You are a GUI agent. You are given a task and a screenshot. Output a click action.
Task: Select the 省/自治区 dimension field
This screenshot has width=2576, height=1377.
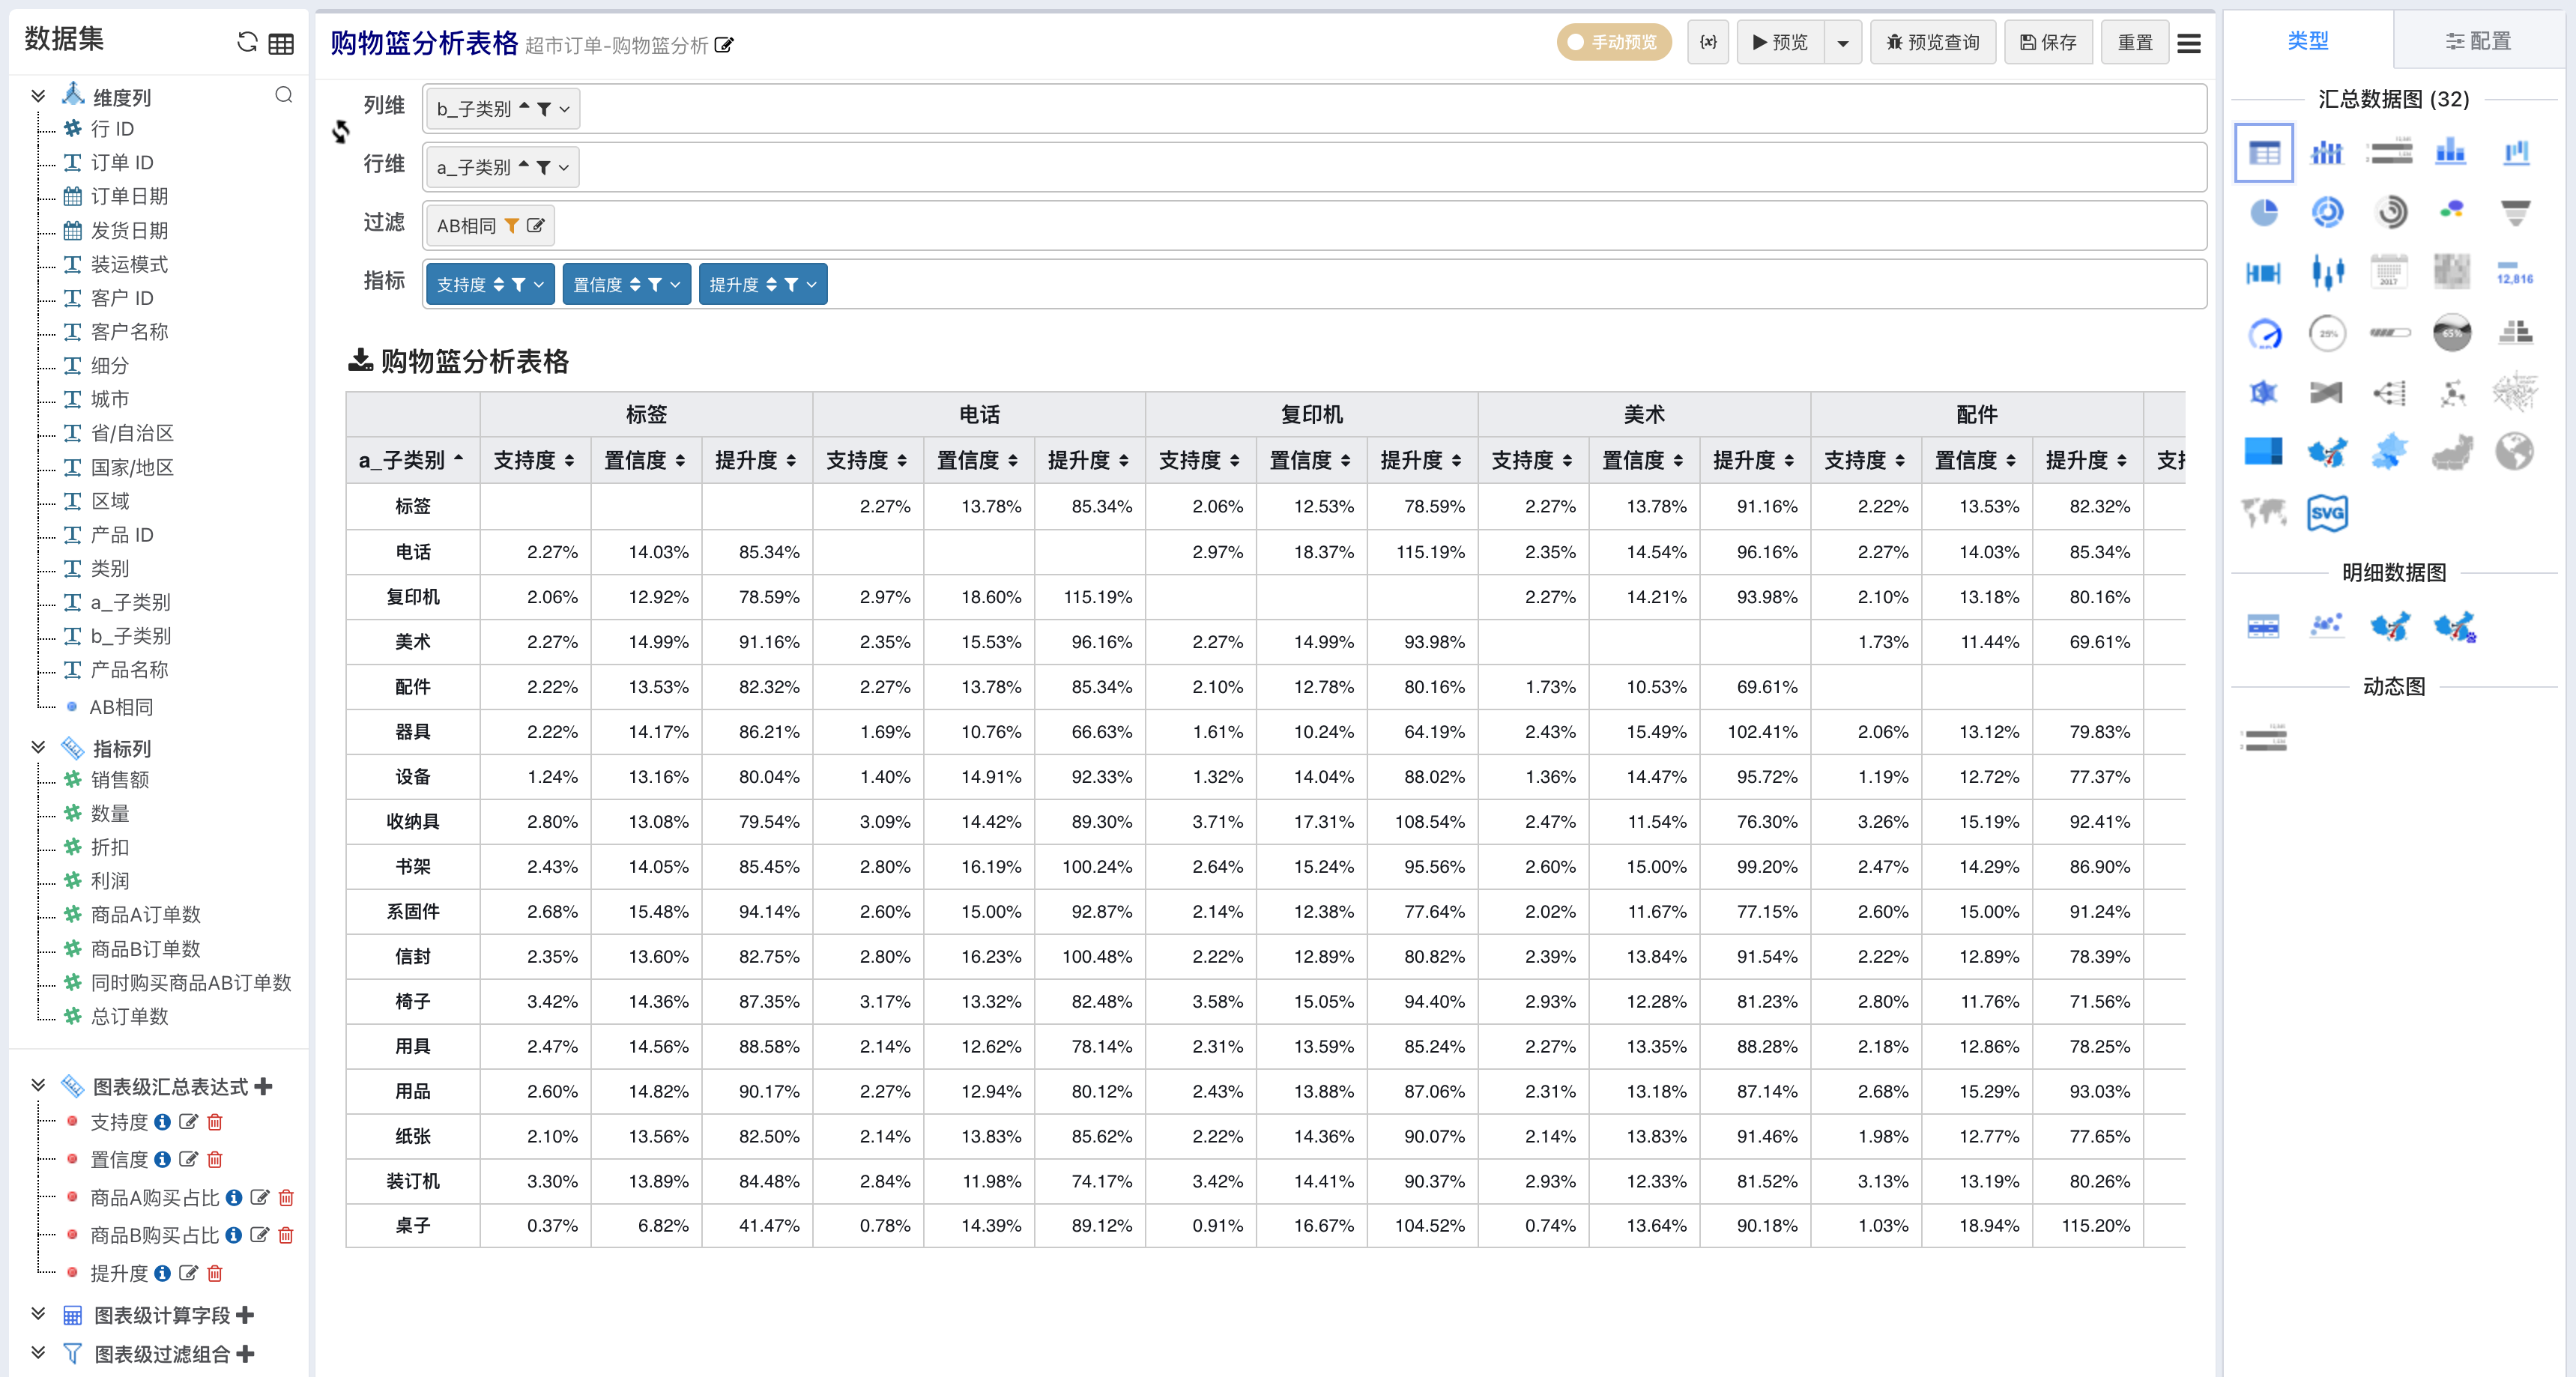pos(132,433)
